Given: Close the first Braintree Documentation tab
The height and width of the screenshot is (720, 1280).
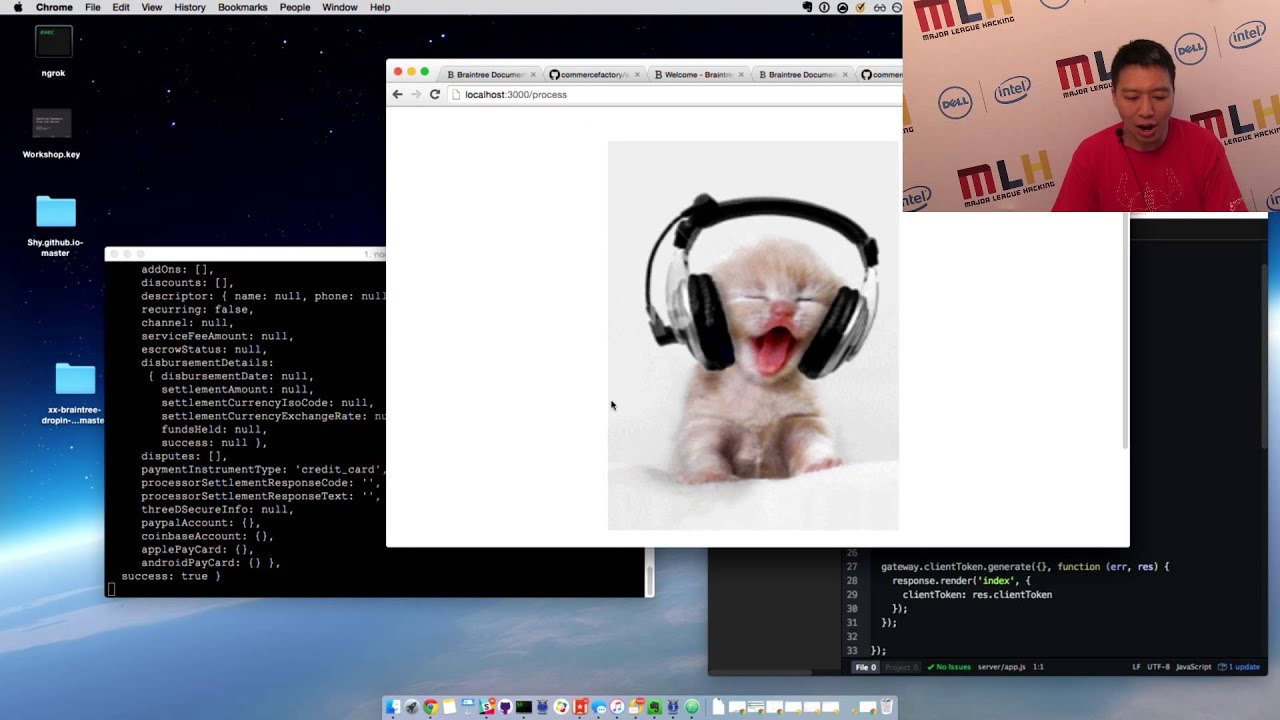Looking at the screenshot, I should pos(533,74).
